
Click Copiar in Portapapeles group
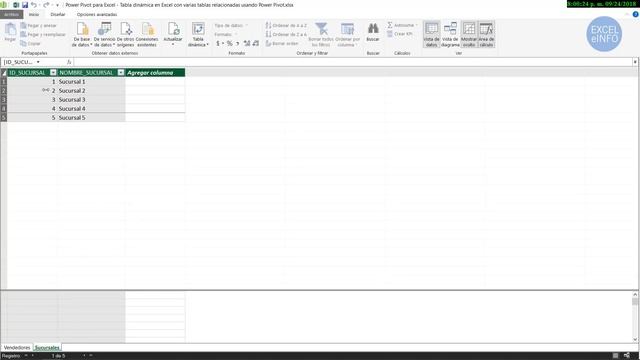tap(31, 44)
